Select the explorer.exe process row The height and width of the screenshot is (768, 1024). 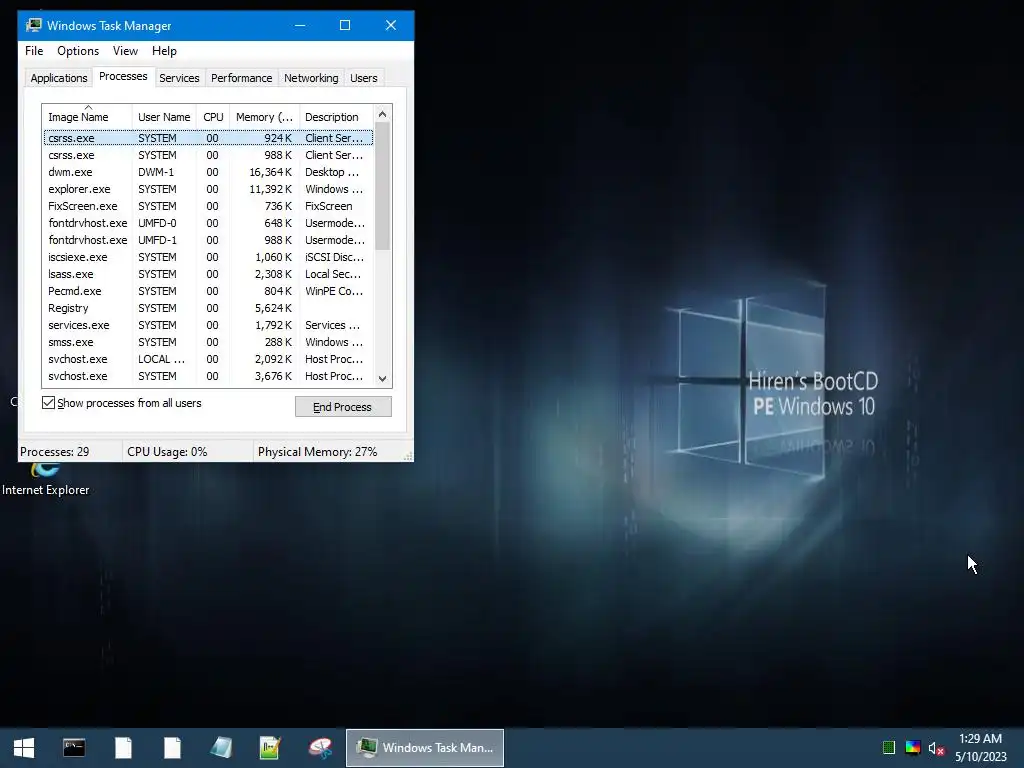pos(208,189)
